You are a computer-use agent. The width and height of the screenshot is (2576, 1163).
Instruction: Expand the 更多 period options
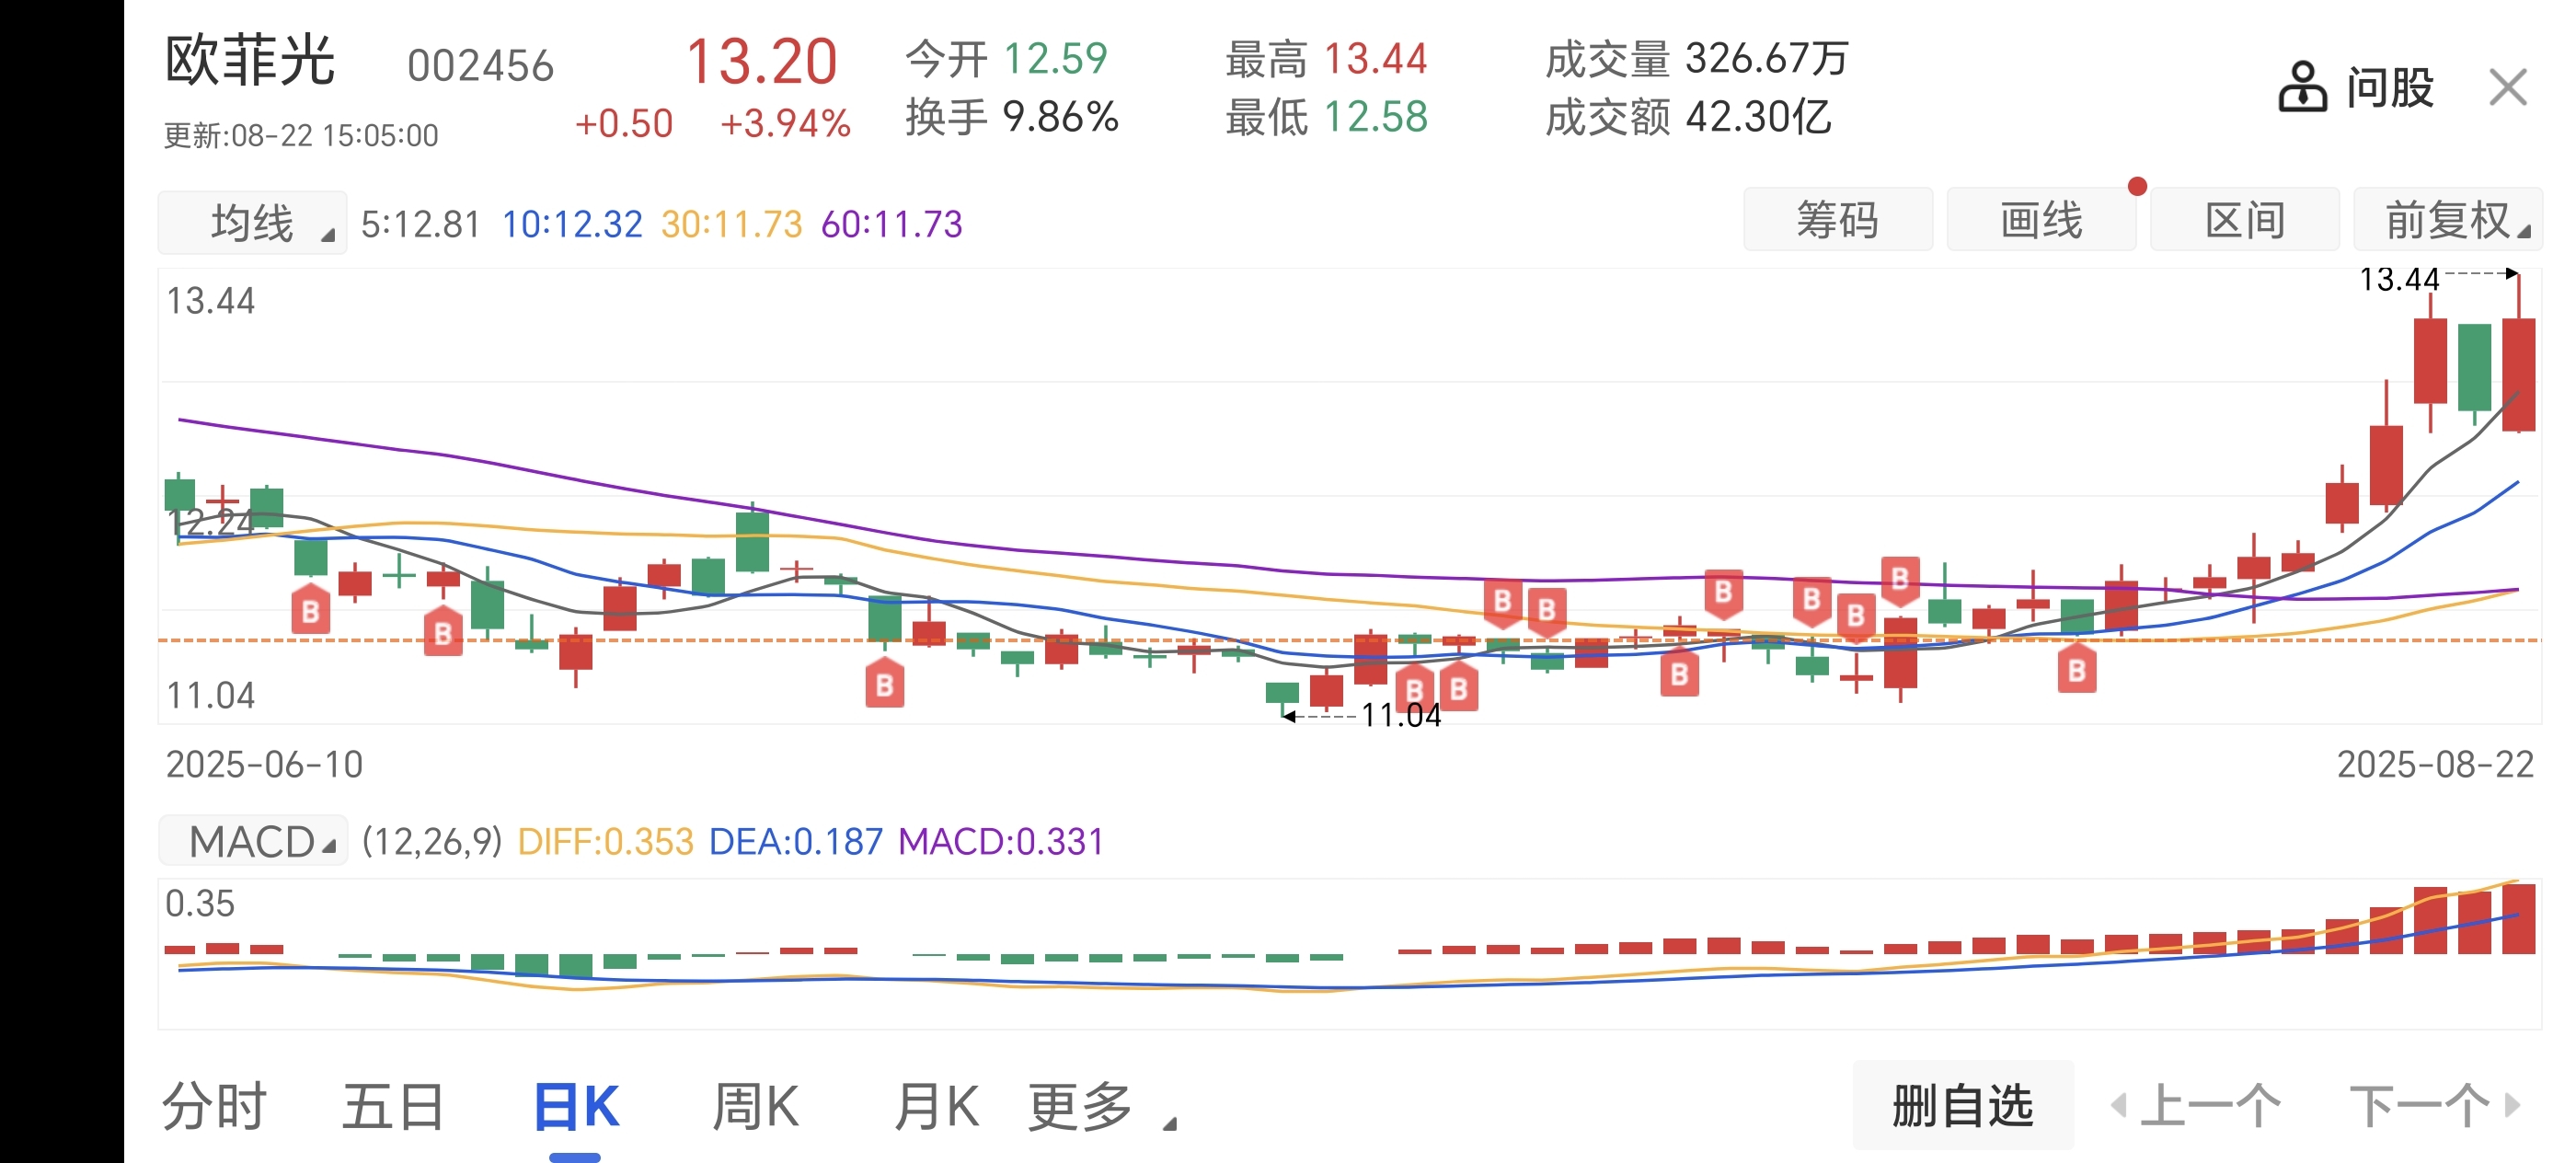click(1101, 1107)
